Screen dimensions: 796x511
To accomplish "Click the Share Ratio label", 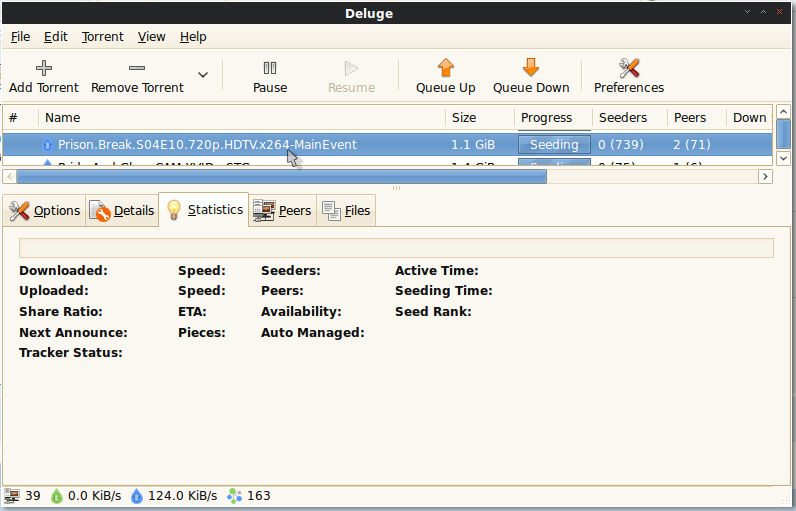I will (61, 312).
